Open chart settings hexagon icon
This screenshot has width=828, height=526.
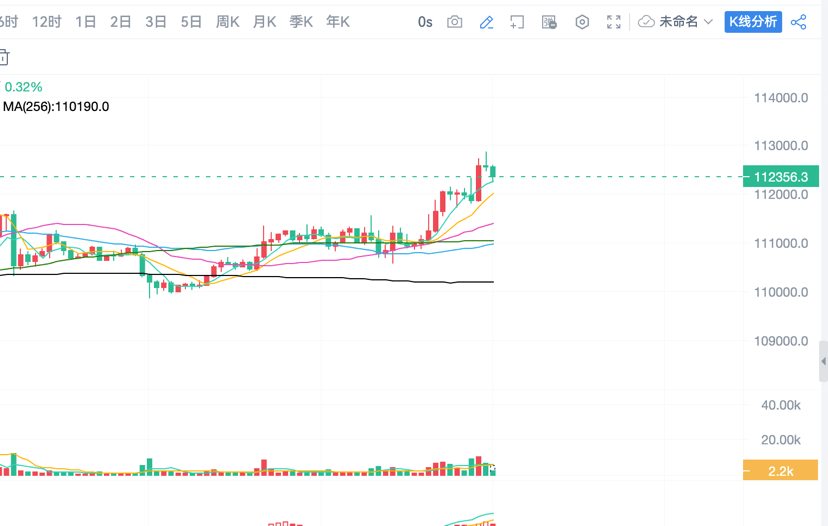[582, 22]
